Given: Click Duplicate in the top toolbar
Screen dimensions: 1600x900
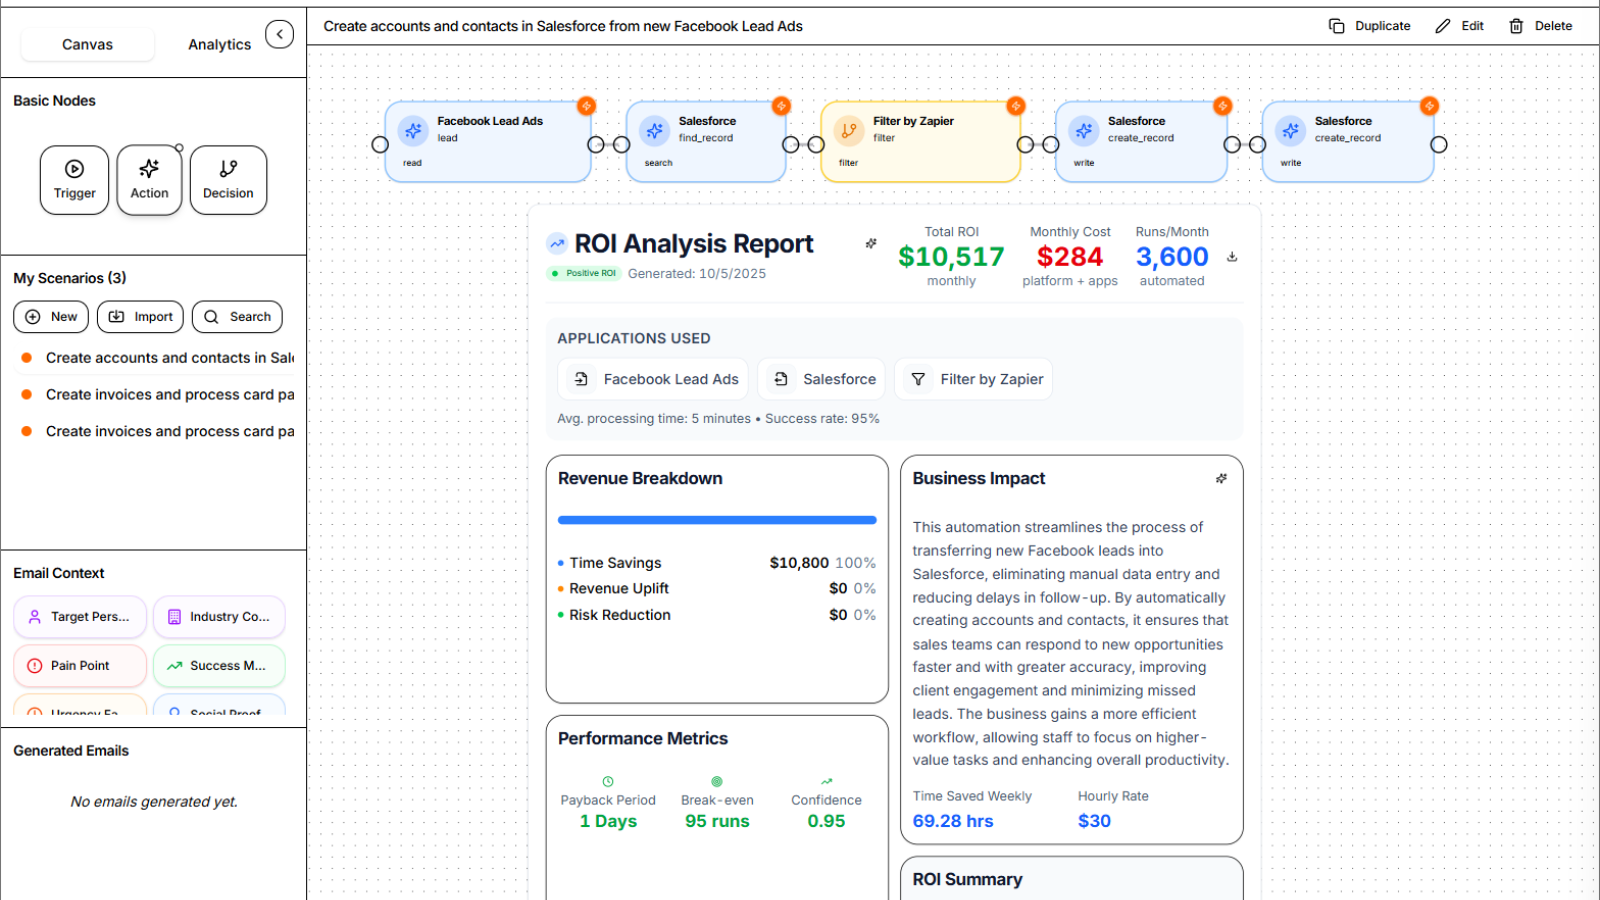Looking at the screenshot, I should coord(1369,26).
